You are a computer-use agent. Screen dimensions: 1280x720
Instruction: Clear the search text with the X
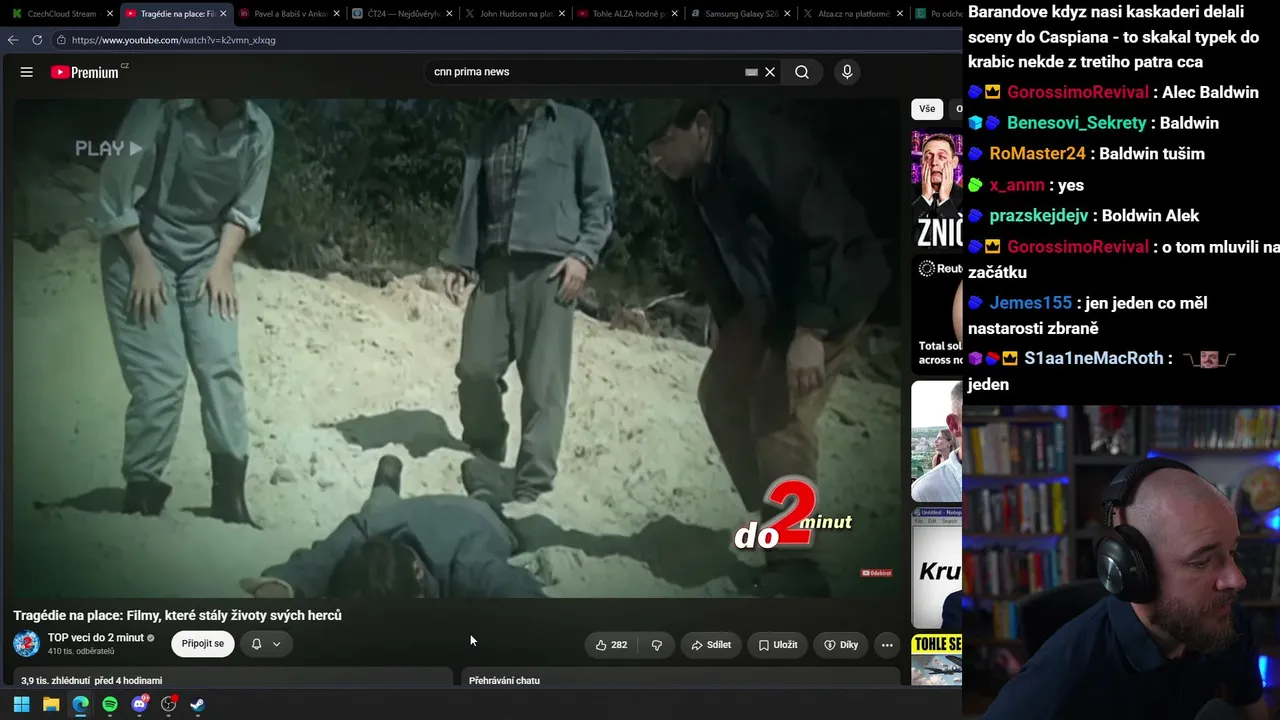(x=770, y=72)
